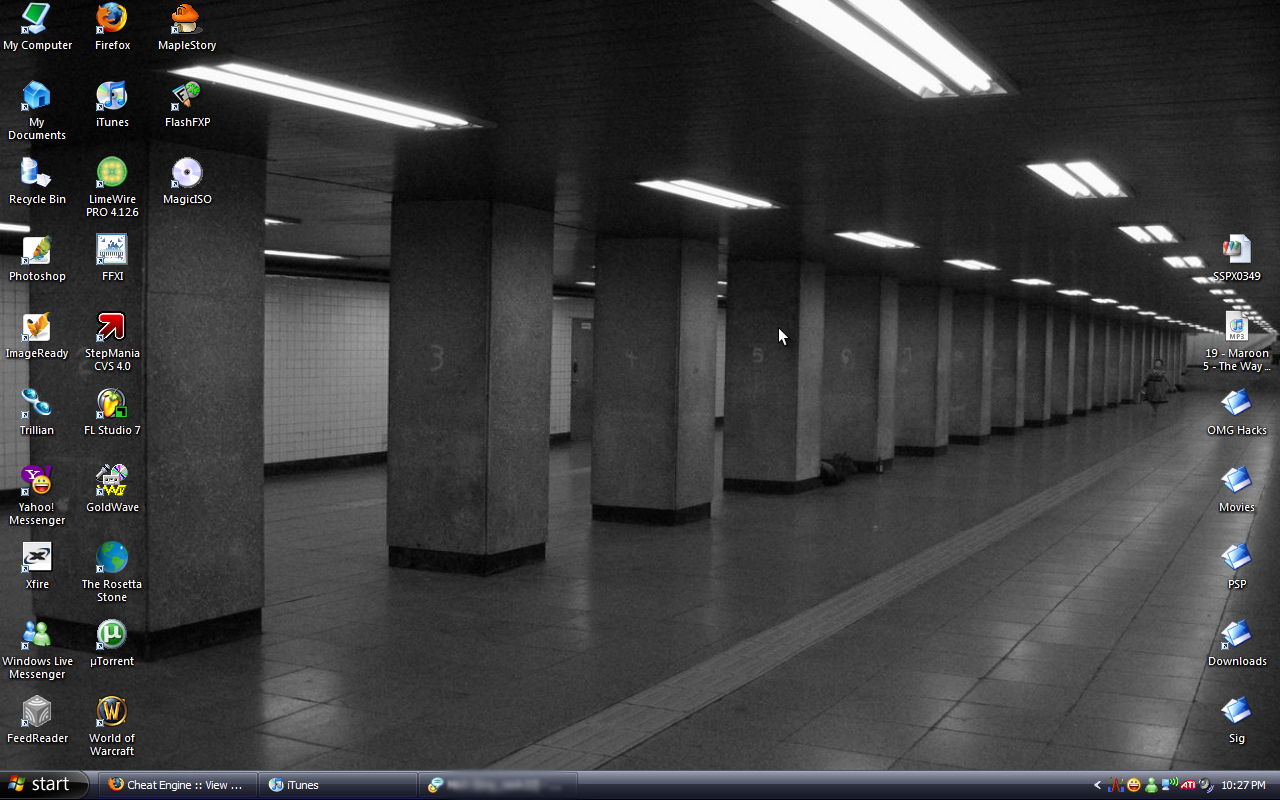1280x800 pixels.
Task: Select the LimeWire PRO 4.12.6 shortcut
Action: click(x=112, y=187)
